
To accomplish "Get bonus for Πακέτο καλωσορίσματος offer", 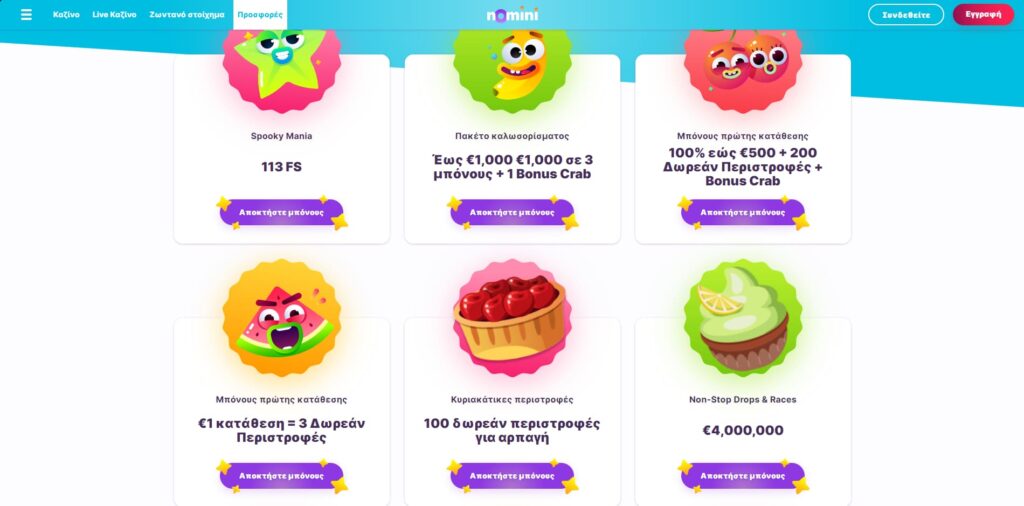I will point(513,212).
